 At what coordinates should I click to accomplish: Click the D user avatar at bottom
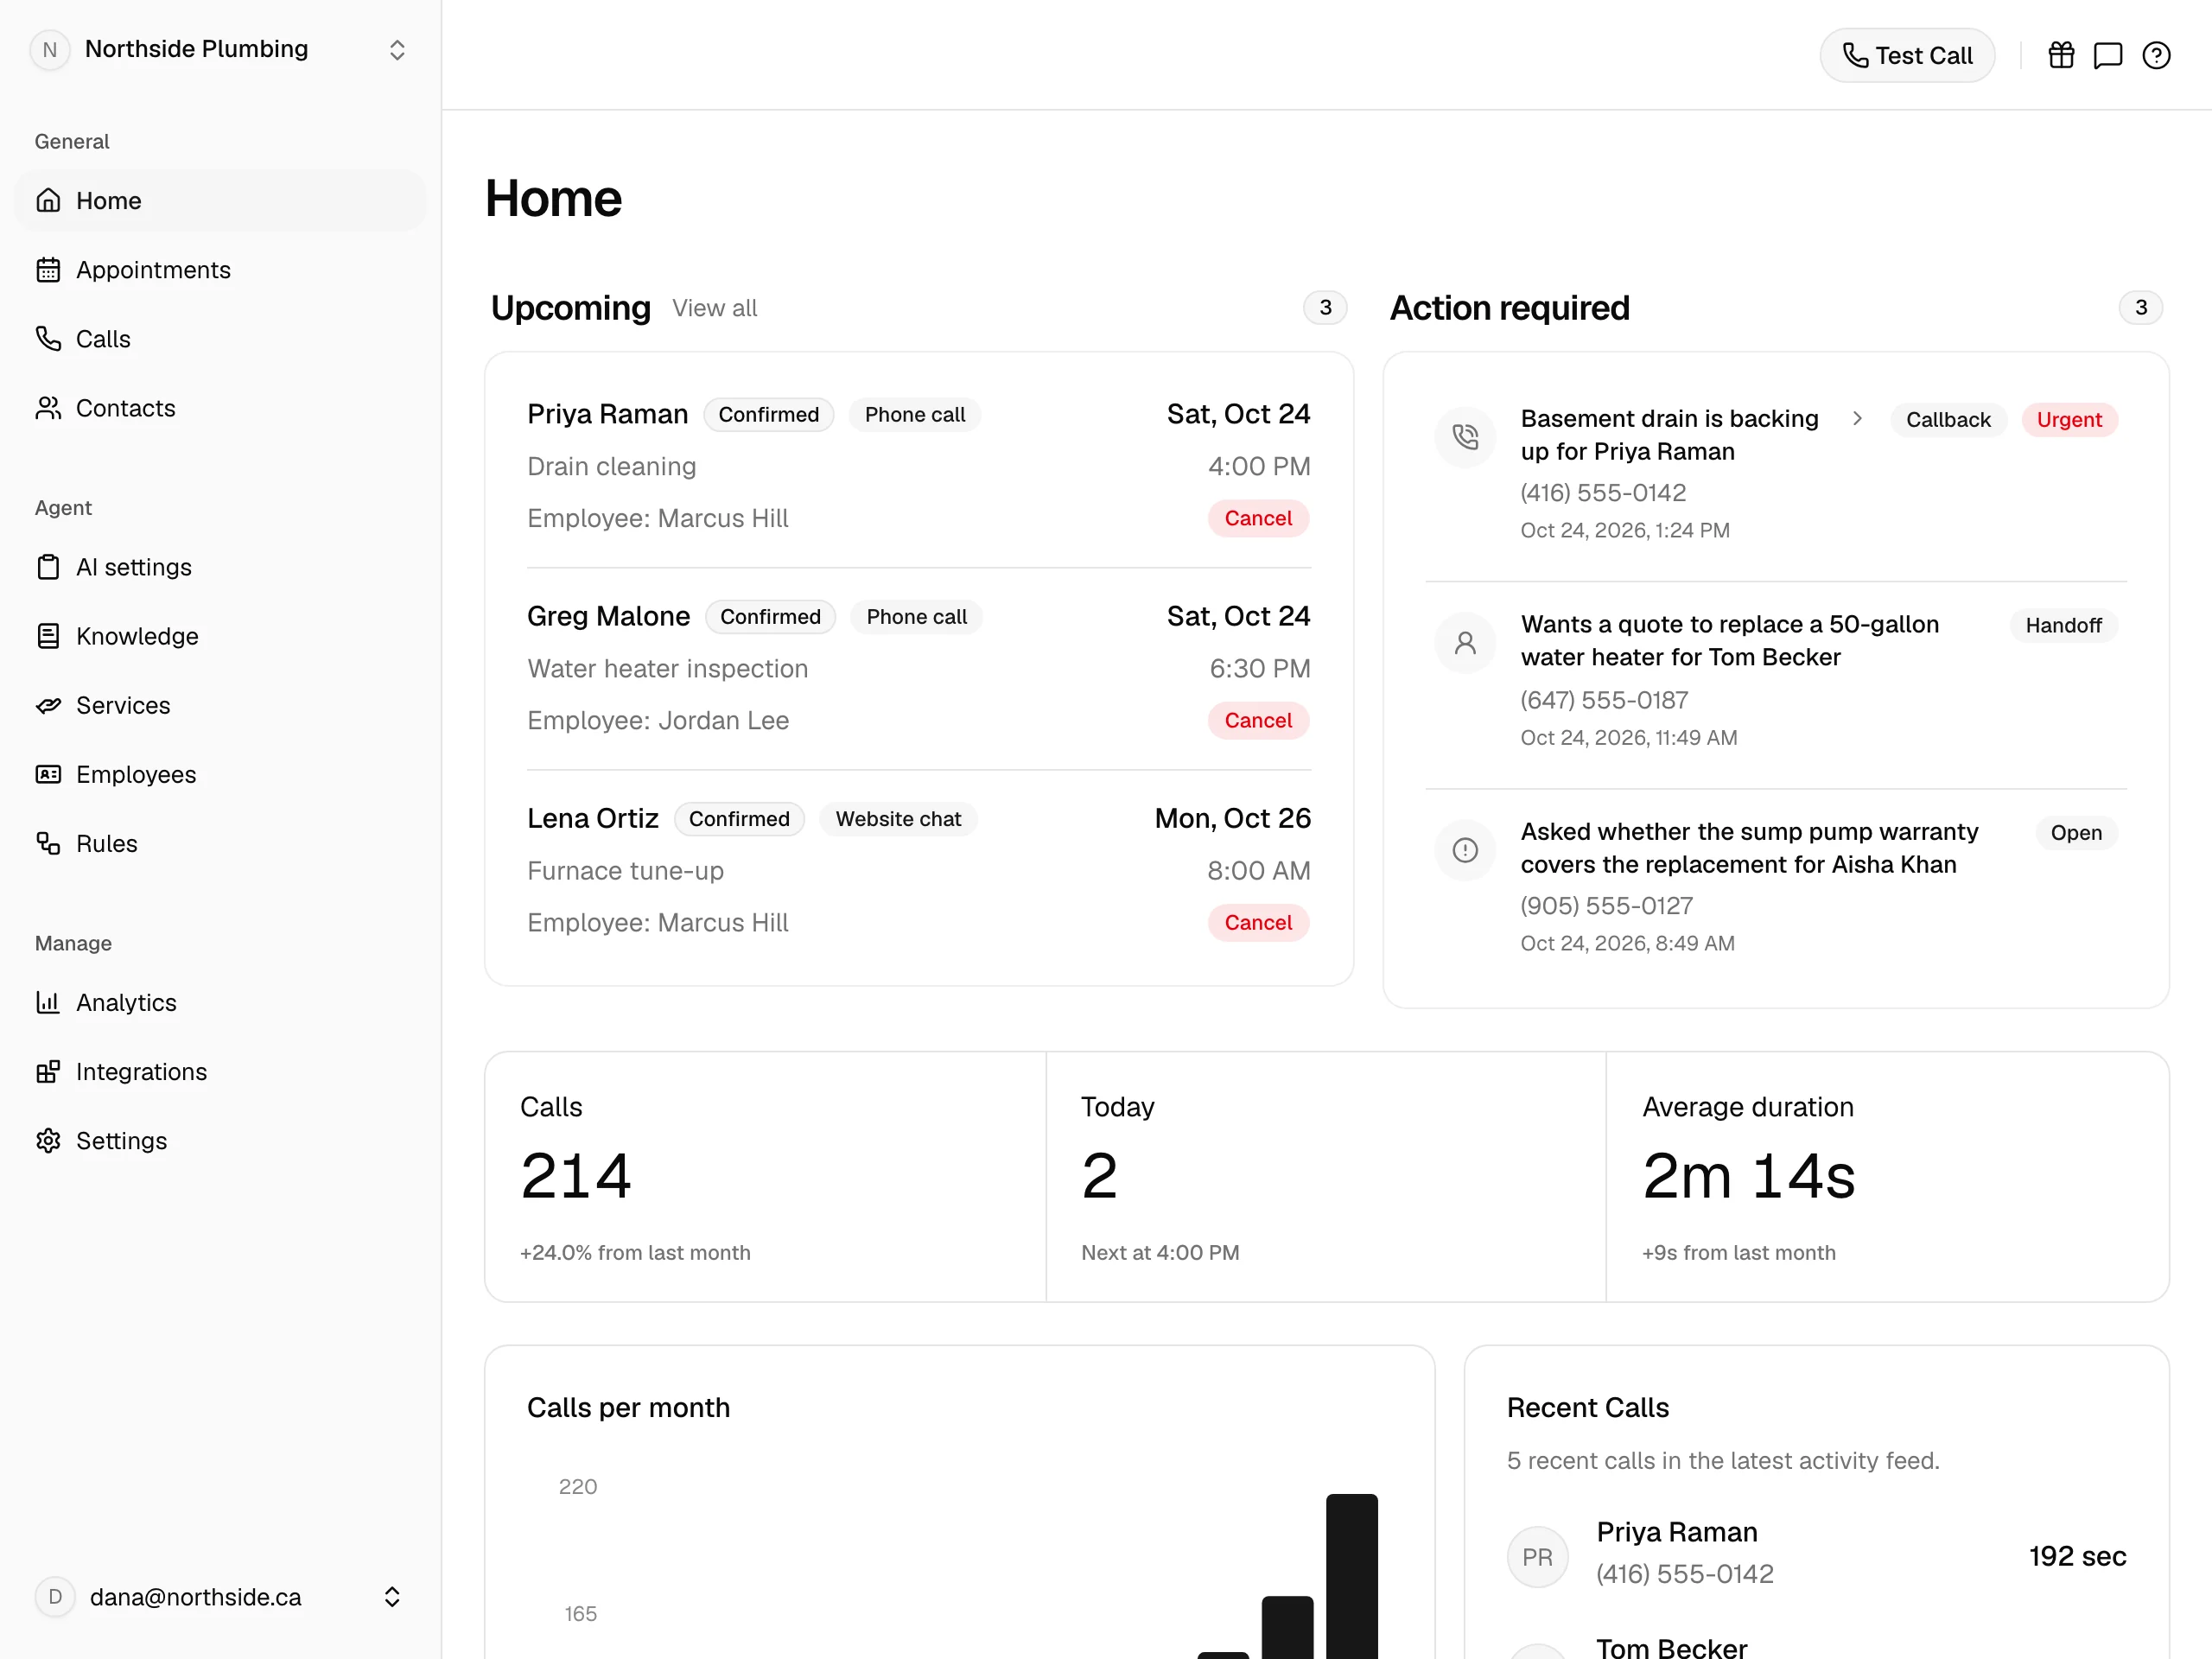click(x=55, y=1596)
